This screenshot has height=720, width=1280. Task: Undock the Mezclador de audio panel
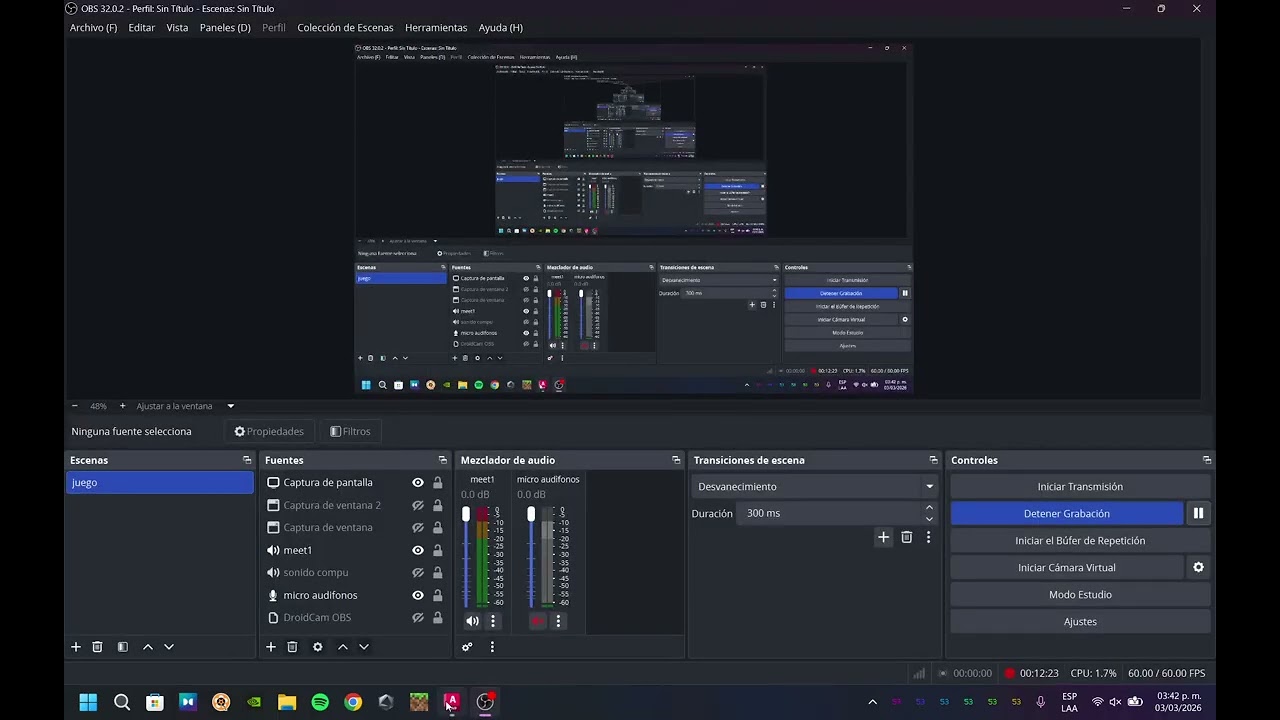(x=676, y=460)
